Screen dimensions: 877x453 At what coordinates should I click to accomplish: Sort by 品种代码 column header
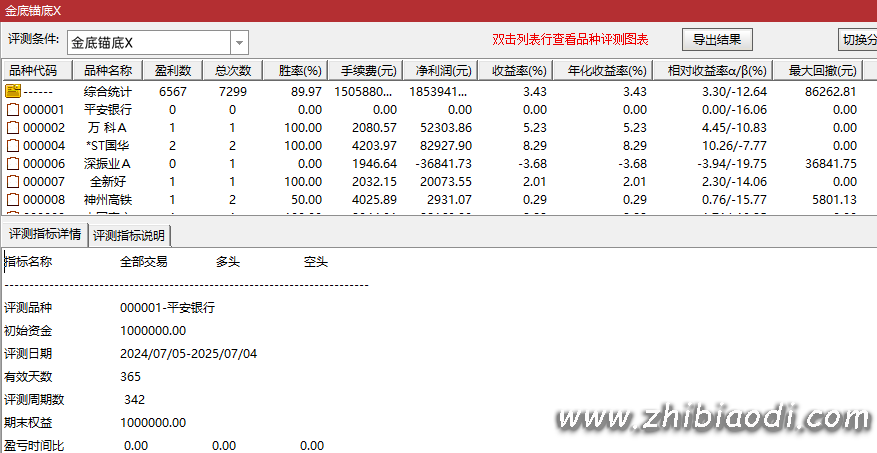[x=37, y=70]
